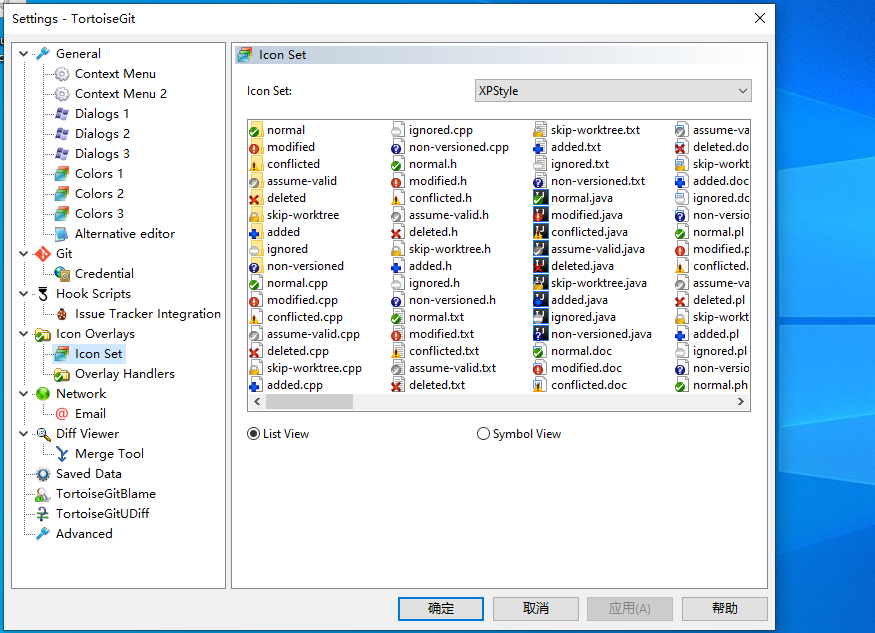
Task: Click the Overlay Handlers folder icon
Action: point(62,374)
